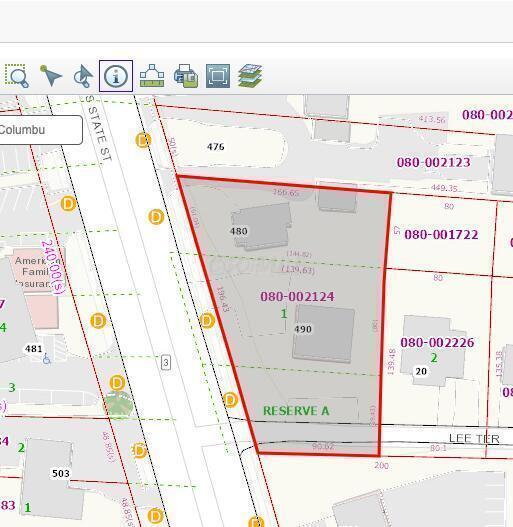This screenshot has width=513, height=527.
Task: Click address marker 476
Action: point(215,147)
